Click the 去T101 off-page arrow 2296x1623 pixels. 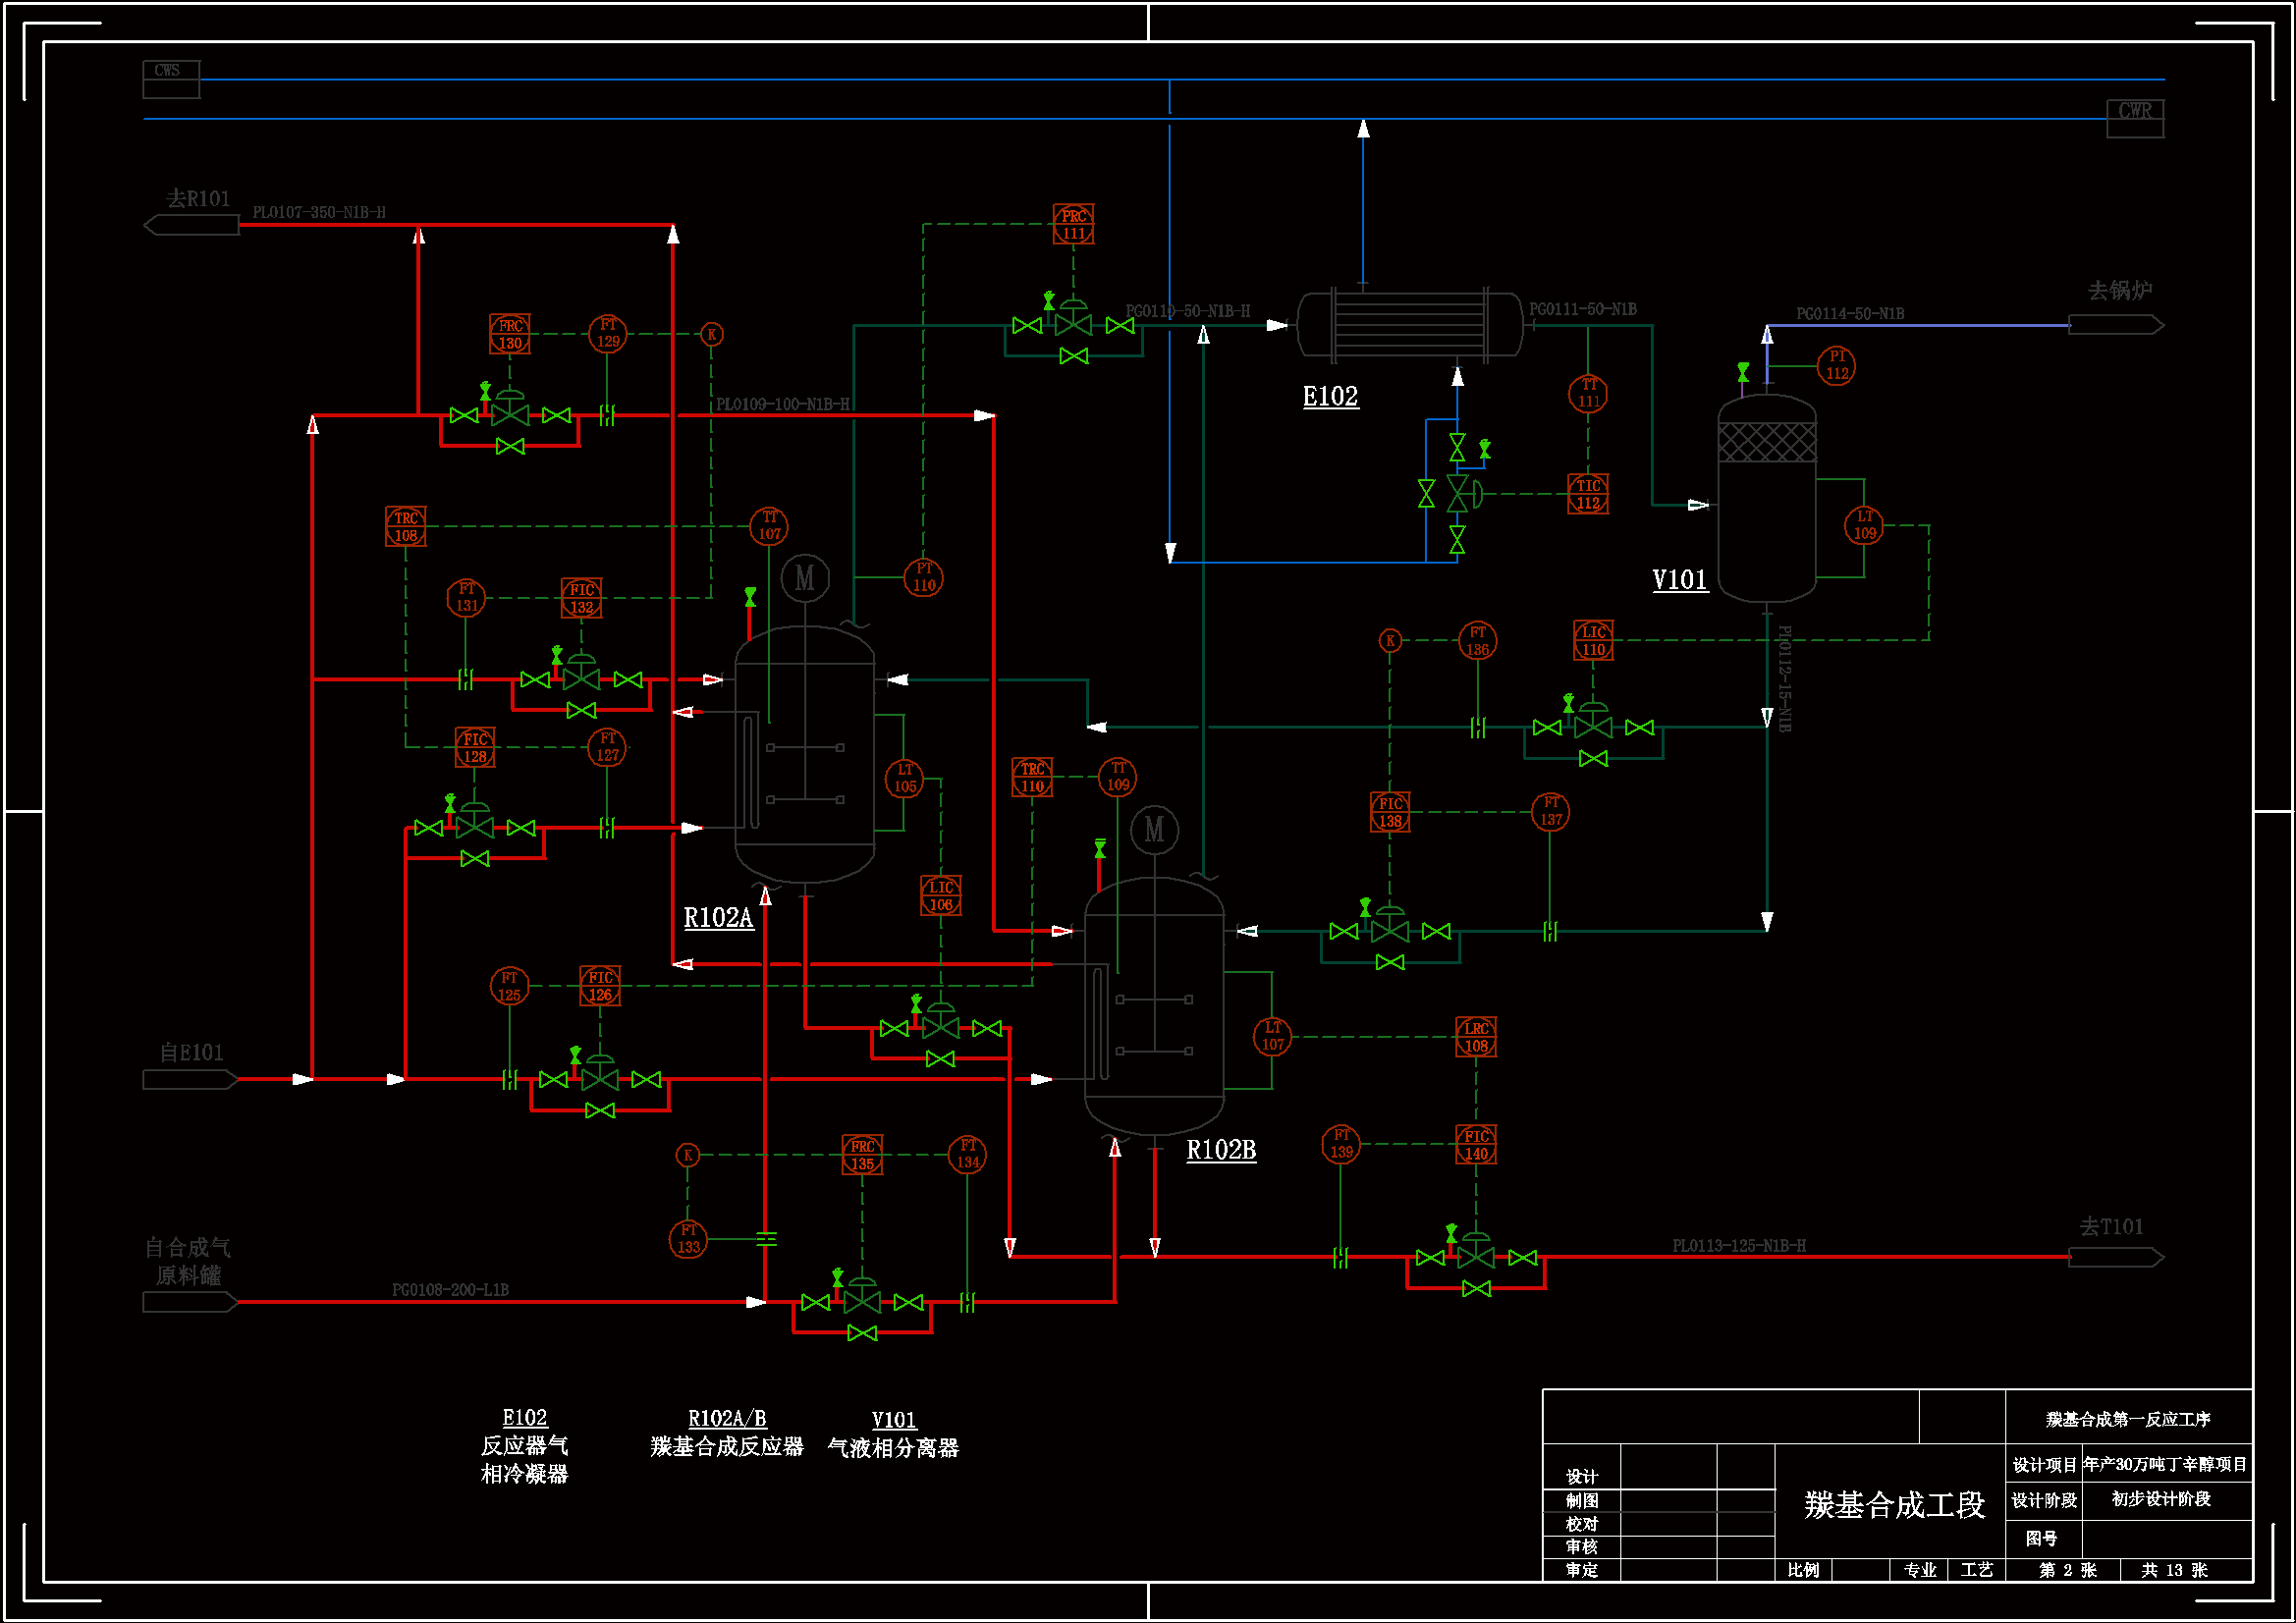coord(2115,1257)
